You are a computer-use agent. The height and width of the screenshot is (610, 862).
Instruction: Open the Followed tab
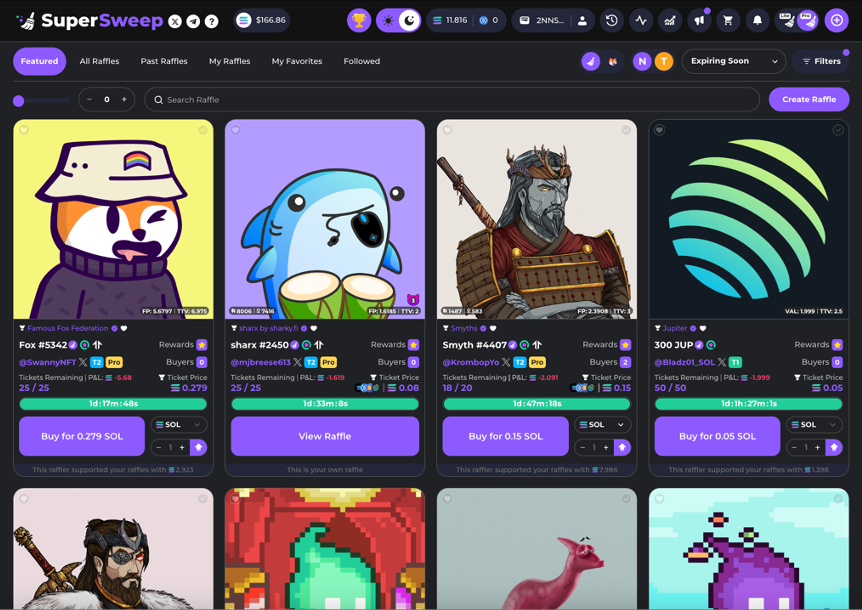pyautogui.click(x=362, y=61)
